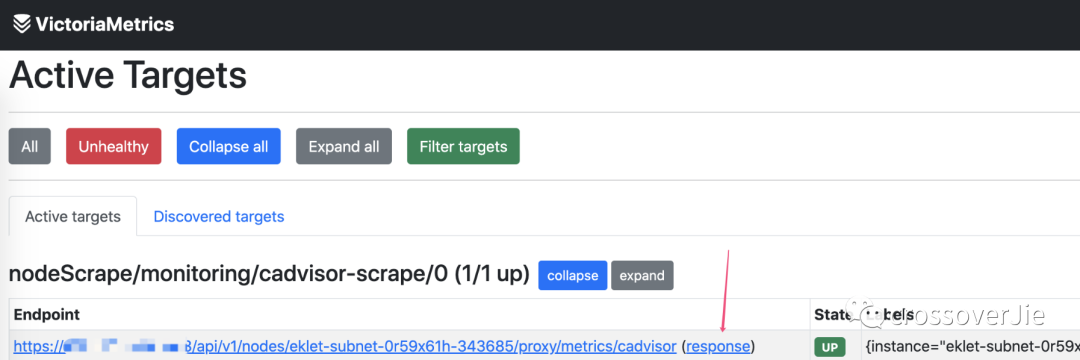Image resolution: width=1080 pixels, height=360 pixels.
Task: Open the cadvisor metrics endpoint URL
Action: pos(345,346)
